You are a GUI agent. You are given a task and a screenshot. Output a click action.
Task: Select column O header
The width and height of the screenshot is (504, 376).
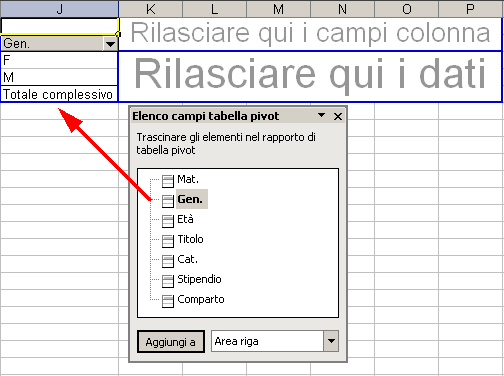[406, 9]
